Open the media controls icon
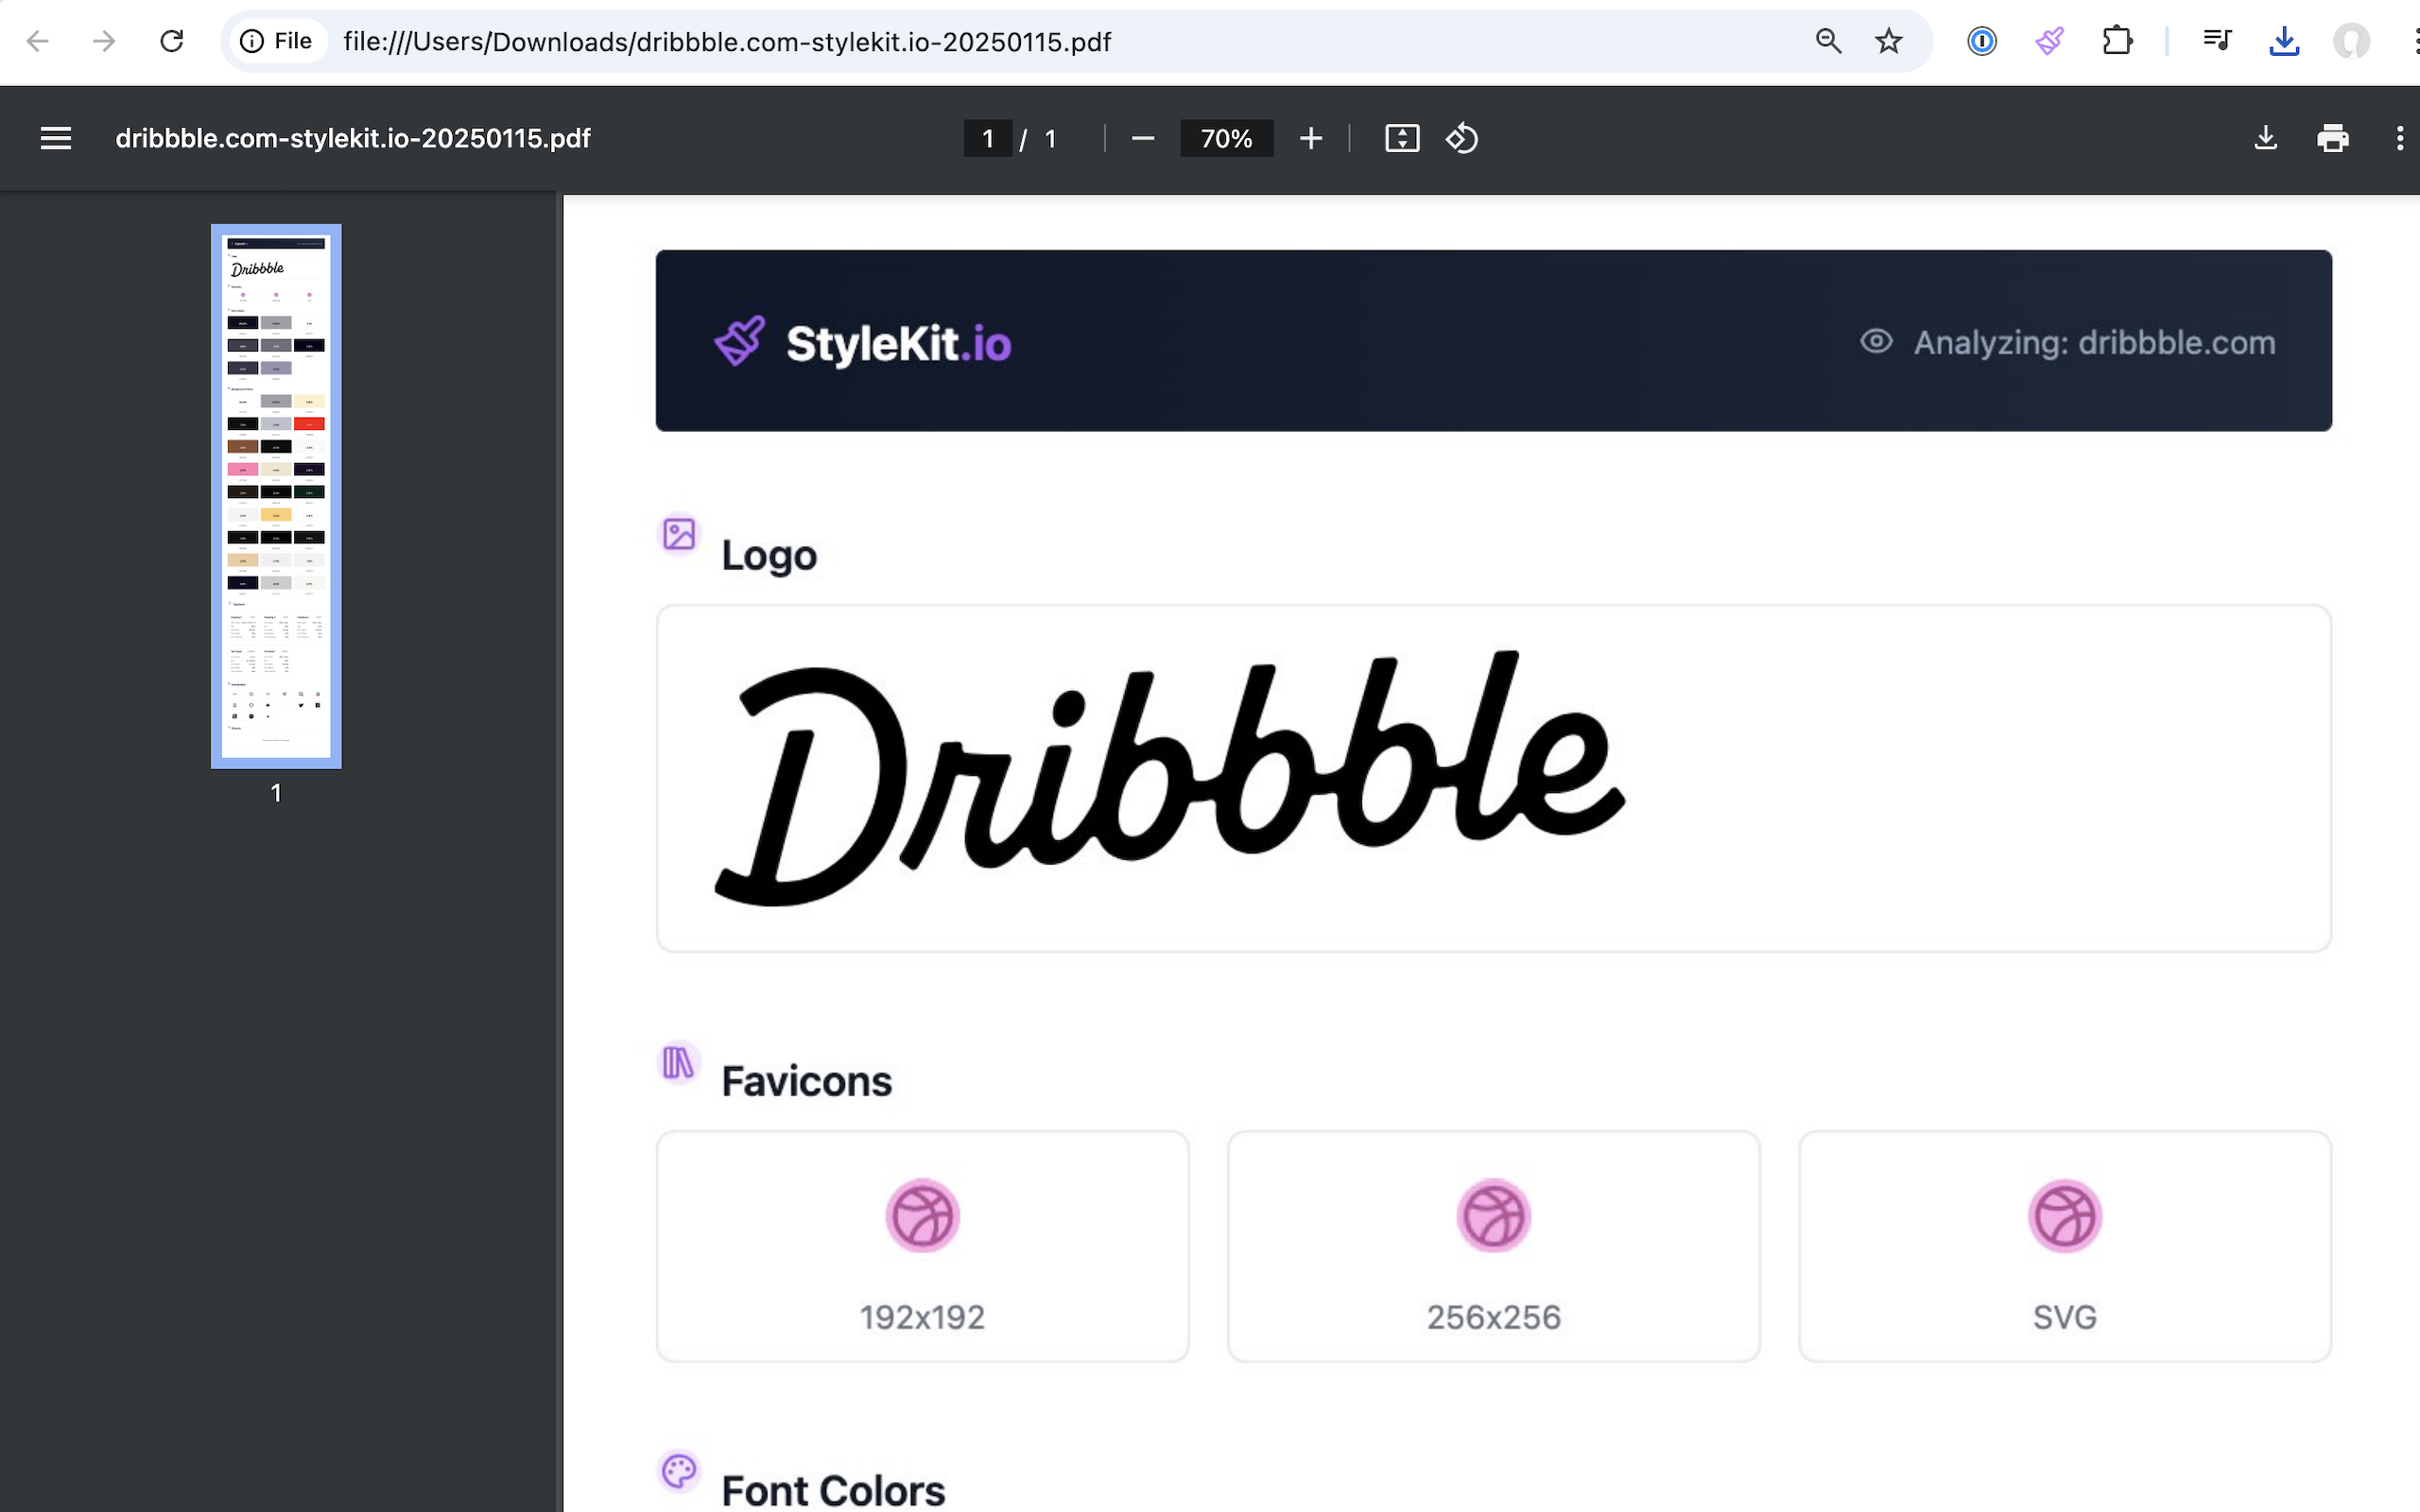Screen dimensions: 2420x1512 coord(2217,41)
